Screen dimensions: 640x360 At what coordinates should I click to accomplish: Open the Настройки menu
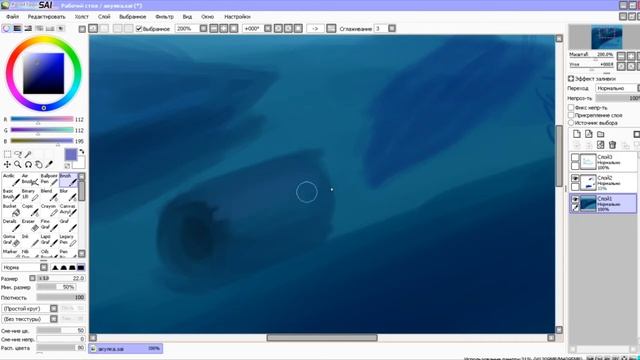[237, 17]
